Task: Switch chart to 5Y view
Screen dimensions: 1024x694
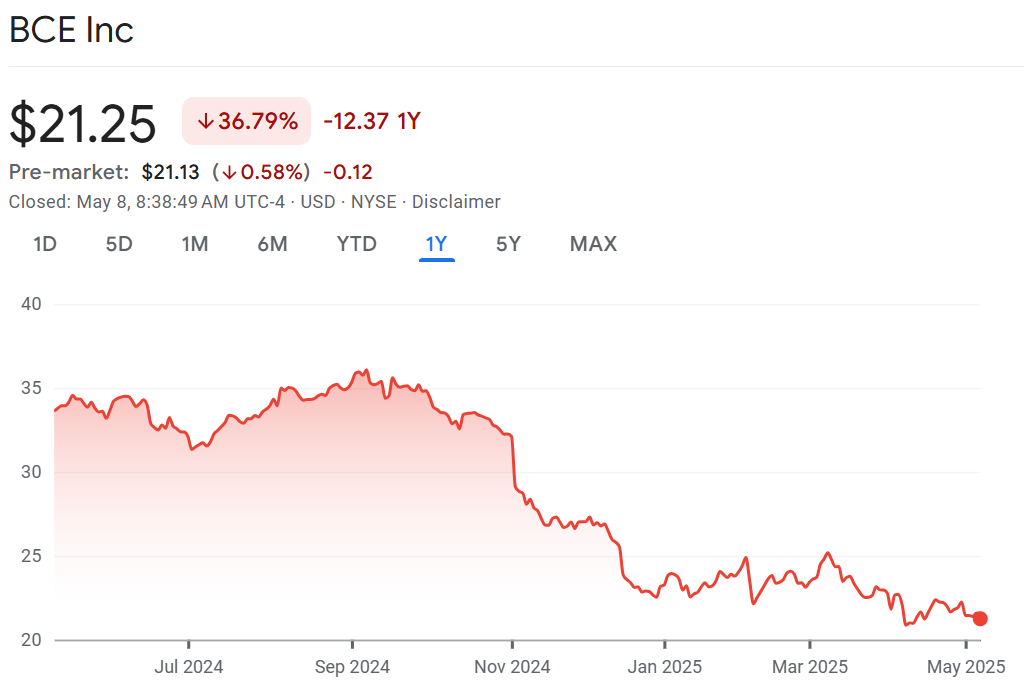Action: point(508,244)
